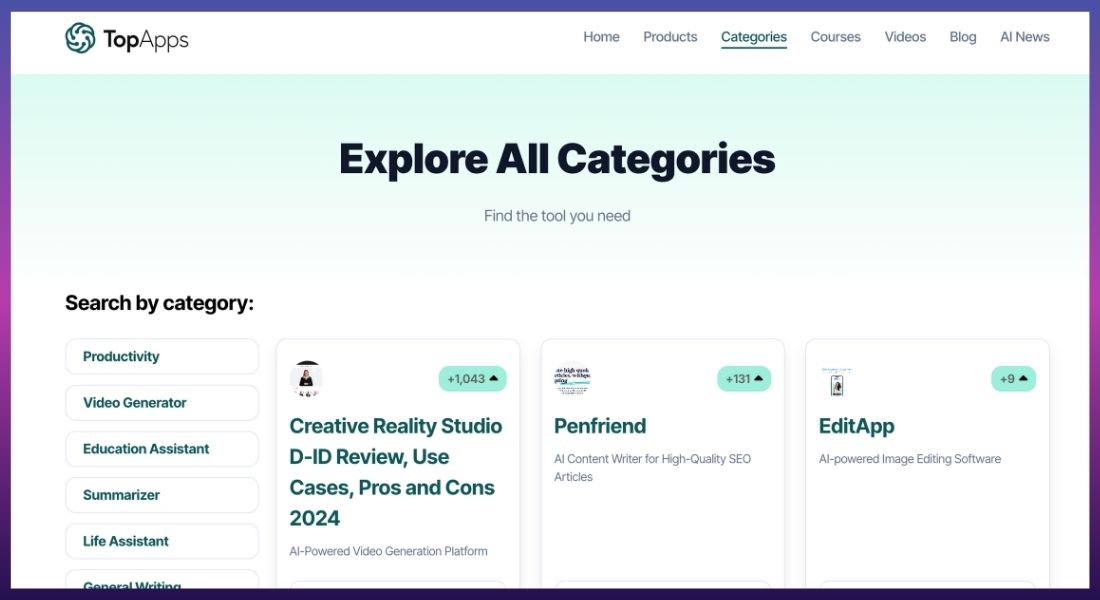1100x600 pixels.
Task: Click the EditApp phone thumbnail
Action: tap(836, 381)
